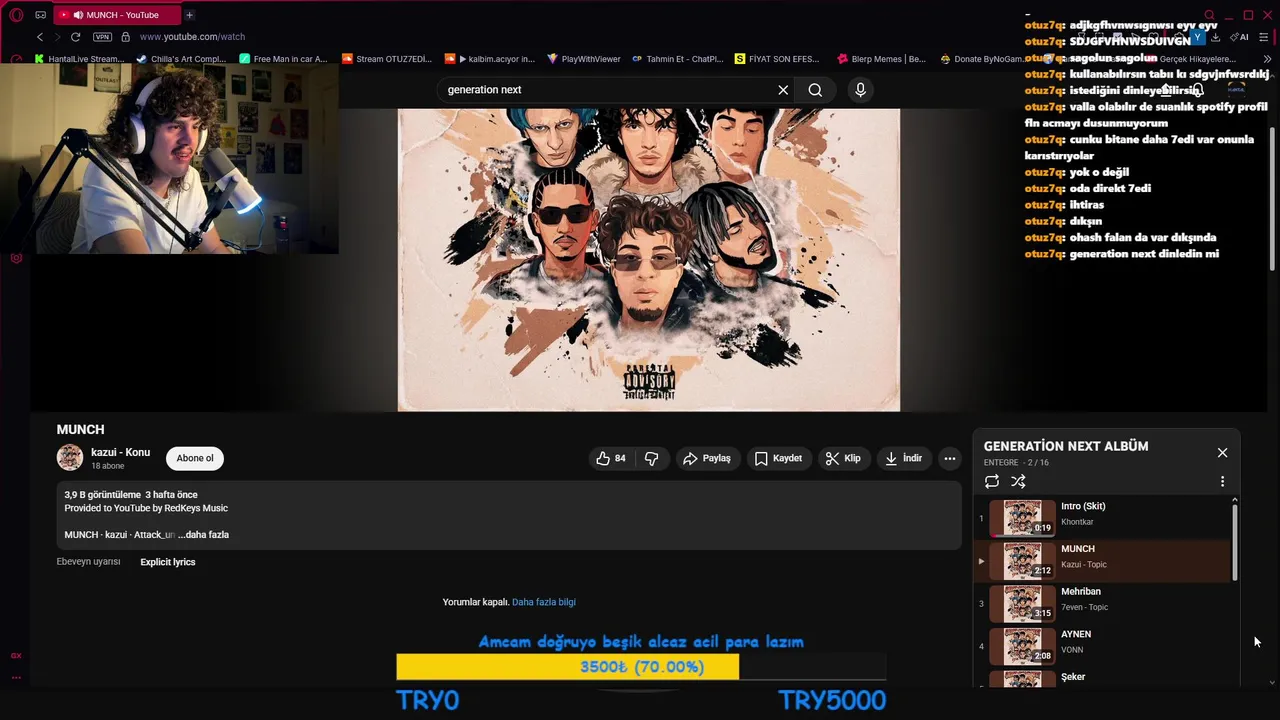1280x720 pixels.
Task: Subscribe with Abone ol button
Action: [x=195, y=458]
